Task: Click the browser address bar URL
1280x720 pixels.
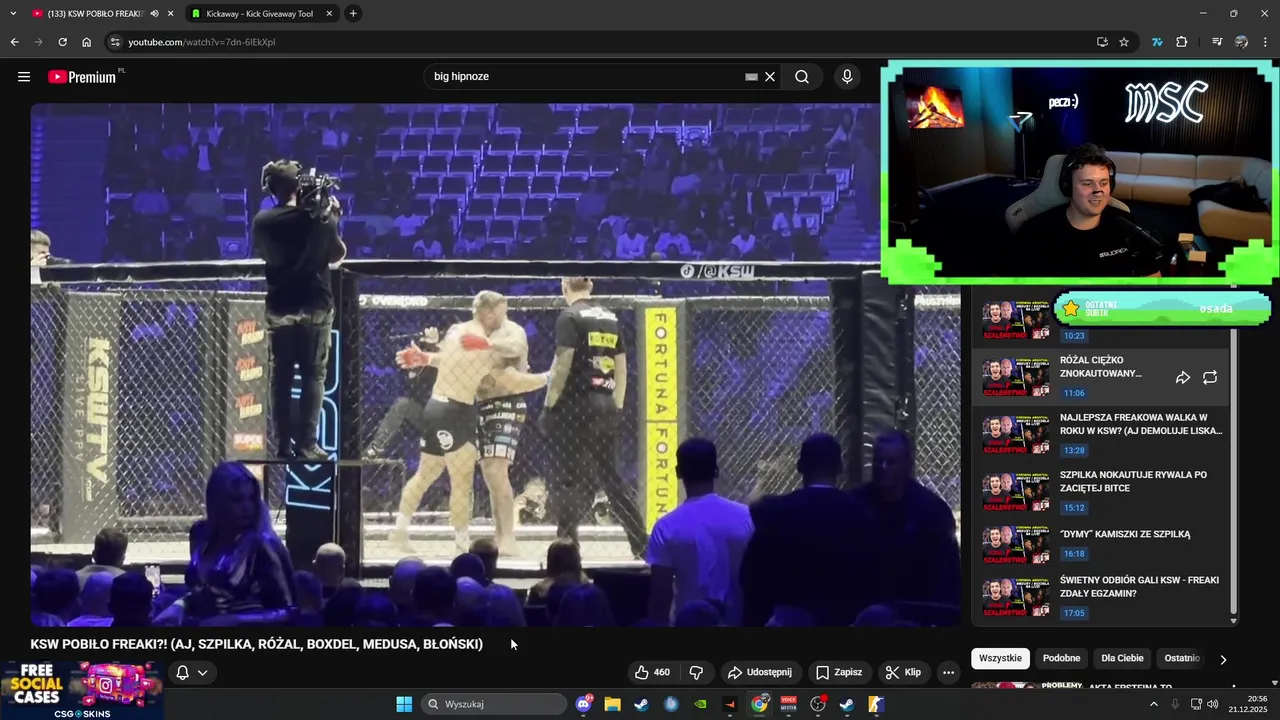Action: coord(201,42)
